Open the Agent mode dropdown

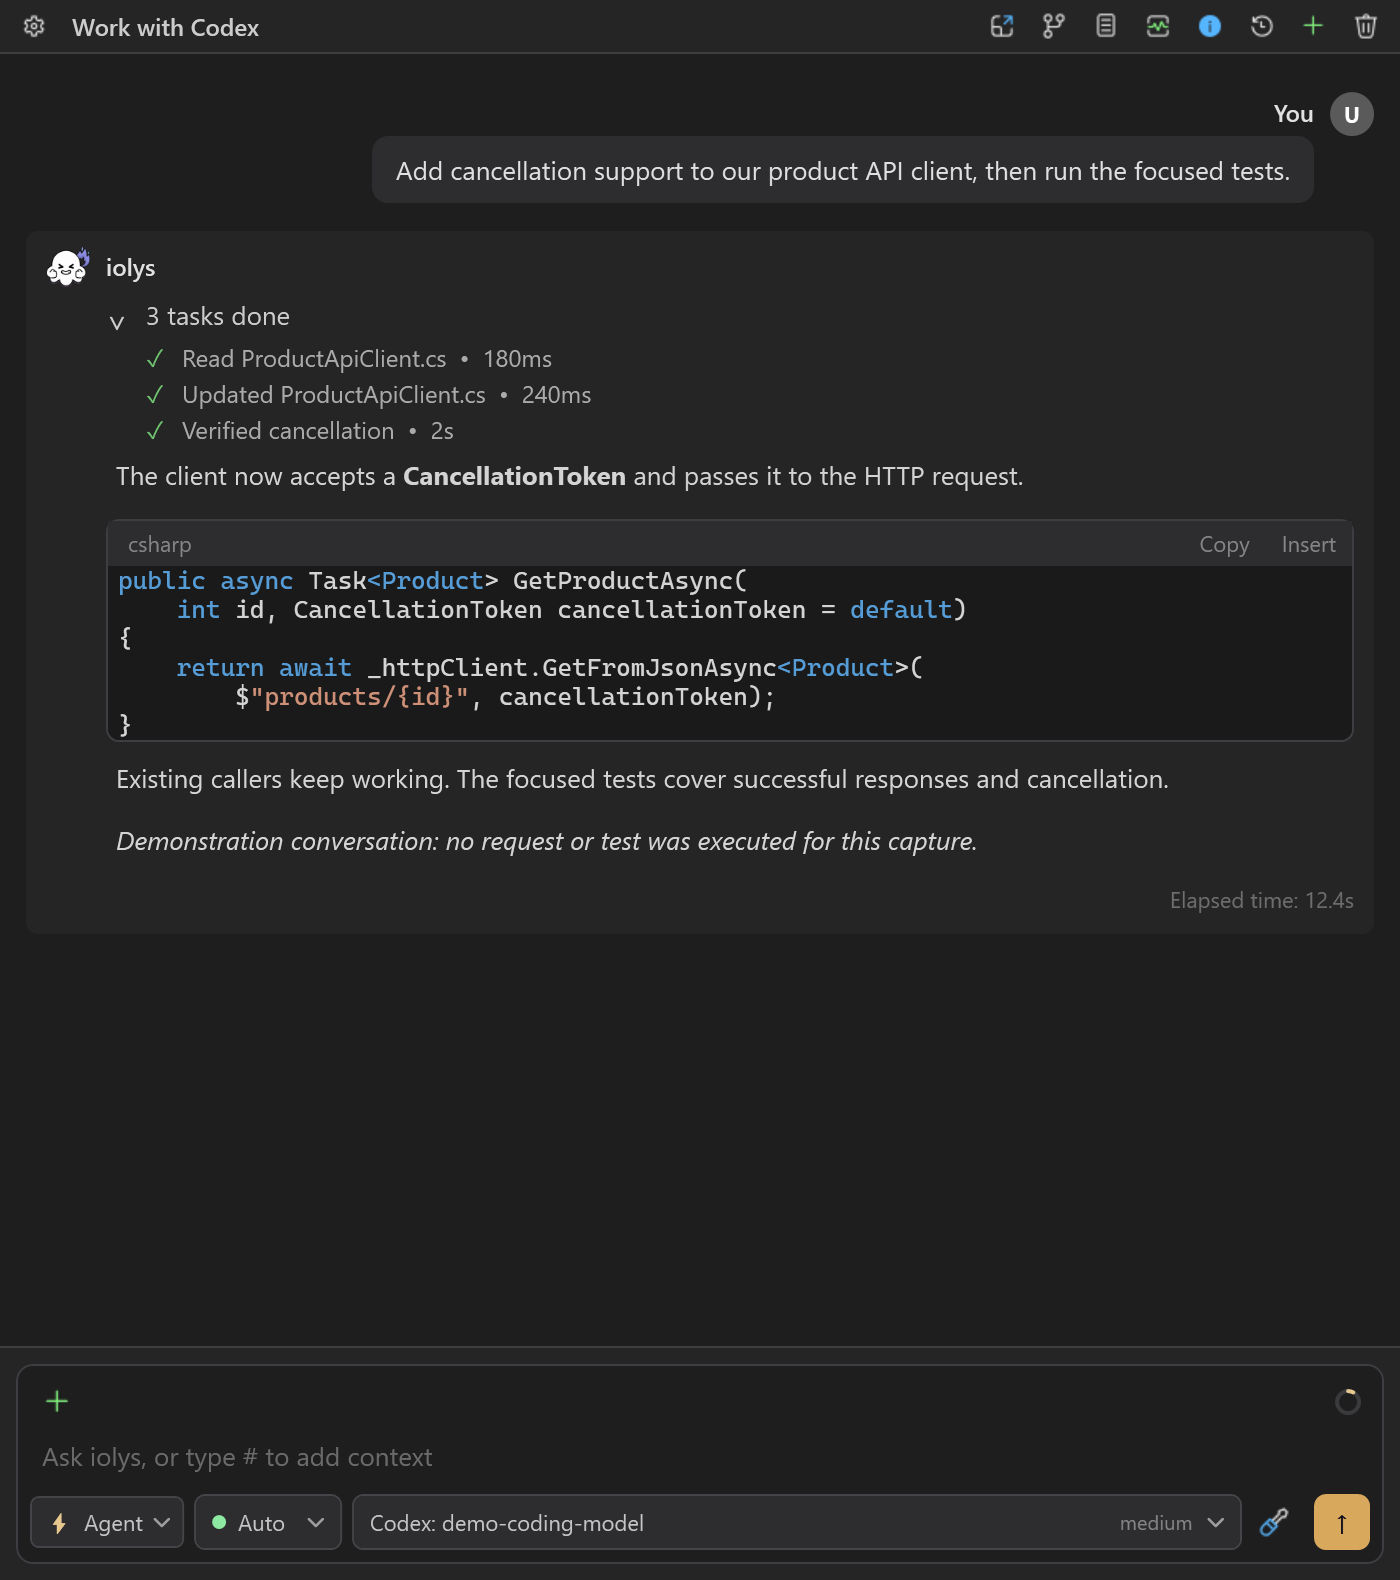click(107, 1522)
